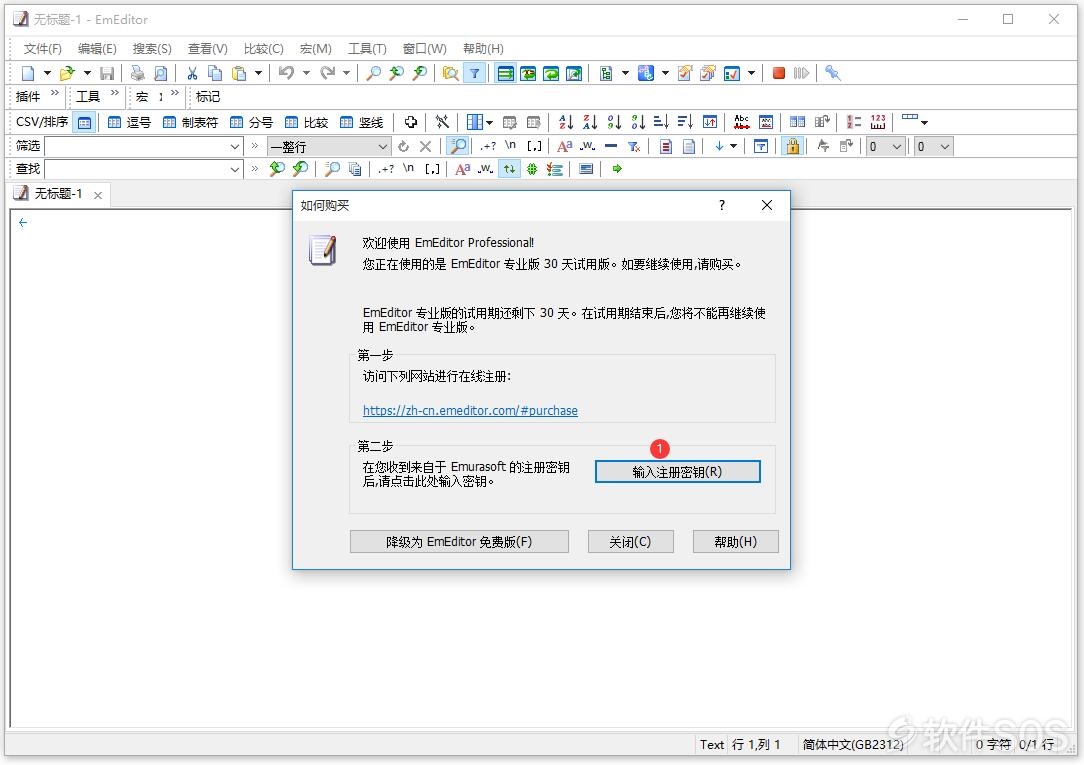1084x765 pixels.
Task: Click the 关闭(C) button
Action: 630,542
